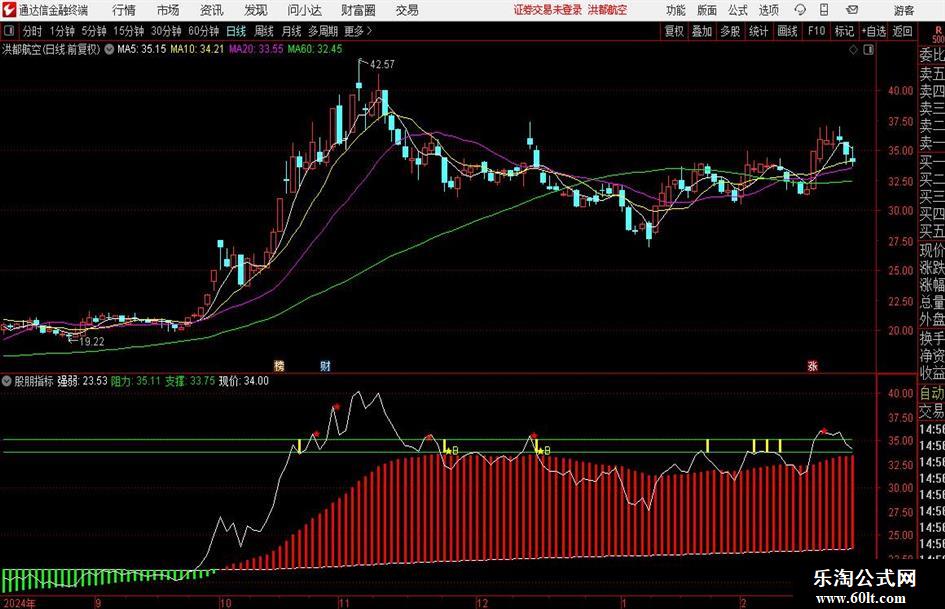This screenshot has width=945, height=609.
Task: Click MA20: 33.55 label
Action: (x=256, y=49)
